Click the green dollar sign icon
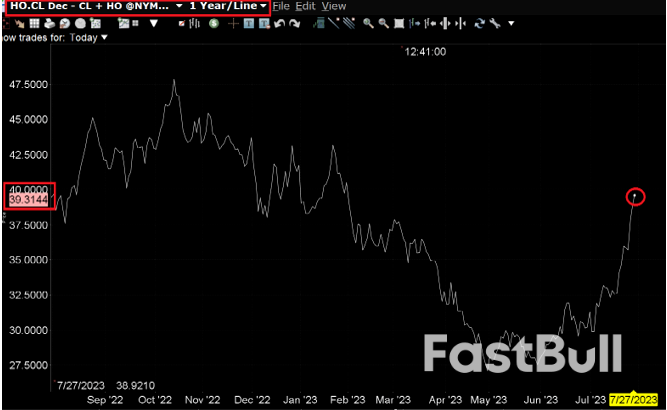This screenshot has width=667, height=410. (x=213, y=23)
